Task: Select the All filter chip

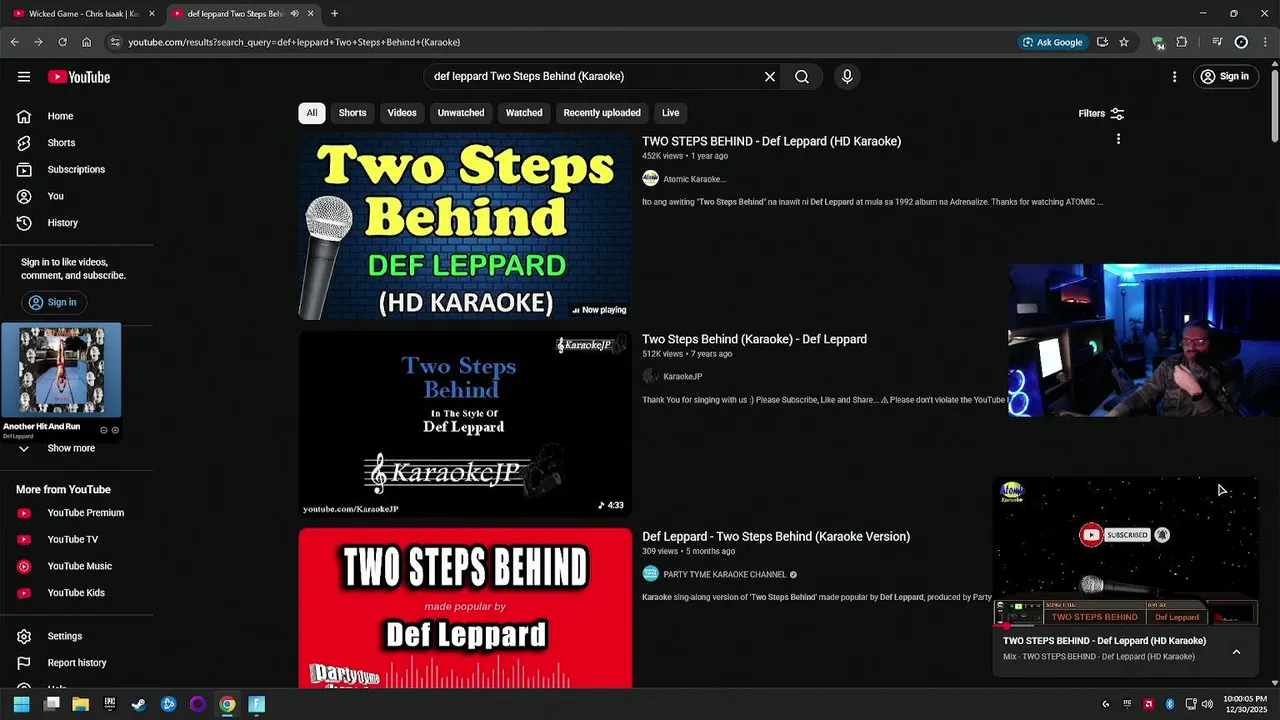Action: click(x=312, y=113)
